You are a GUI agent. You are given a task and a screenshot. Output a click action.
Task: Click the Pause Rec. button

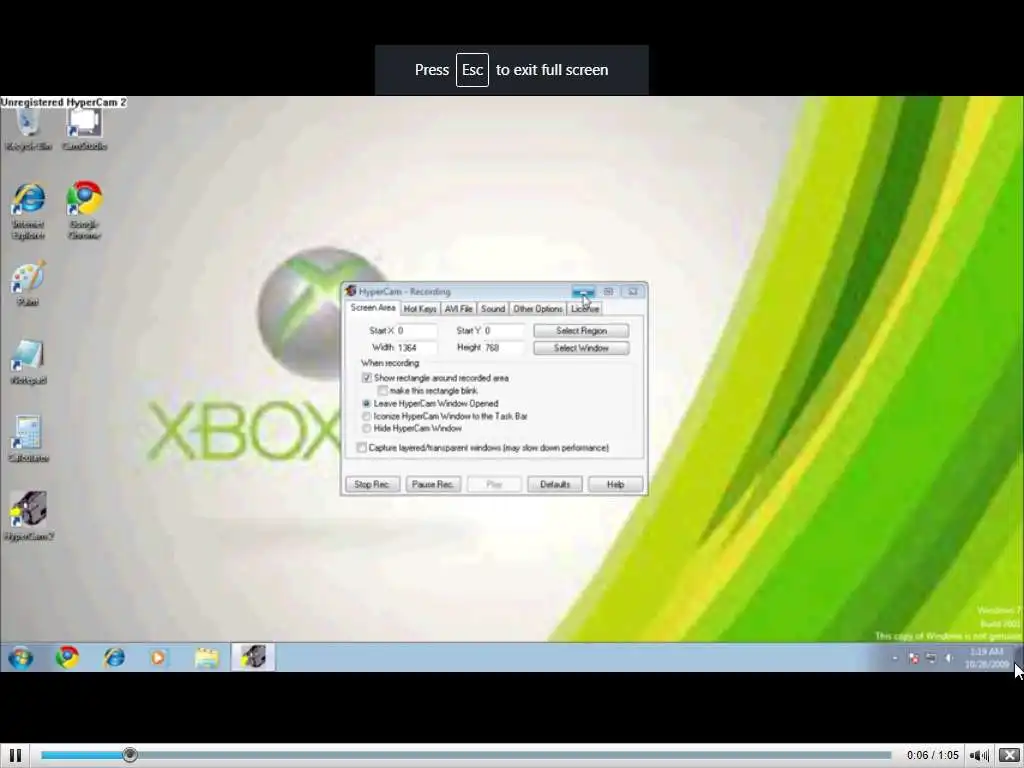coord(433,484)
